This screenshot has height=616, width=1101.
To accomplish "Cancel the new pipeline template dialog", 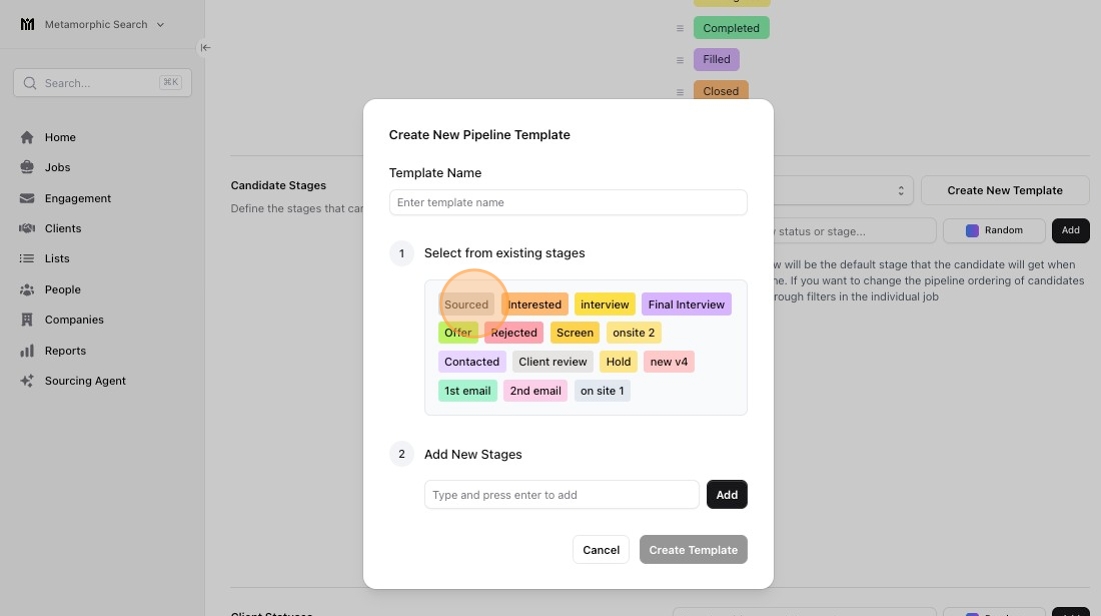I will [x=601, y=550].
